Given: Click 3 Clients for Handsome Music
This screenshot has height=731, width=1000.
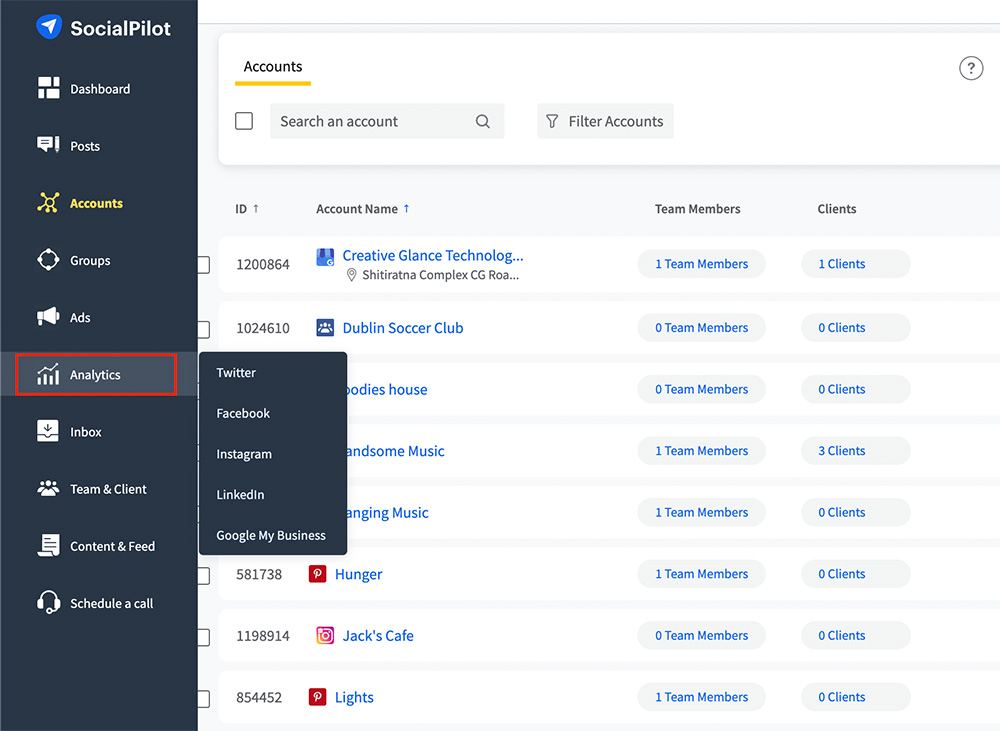Looking at the screenshot, I should 855,451.
